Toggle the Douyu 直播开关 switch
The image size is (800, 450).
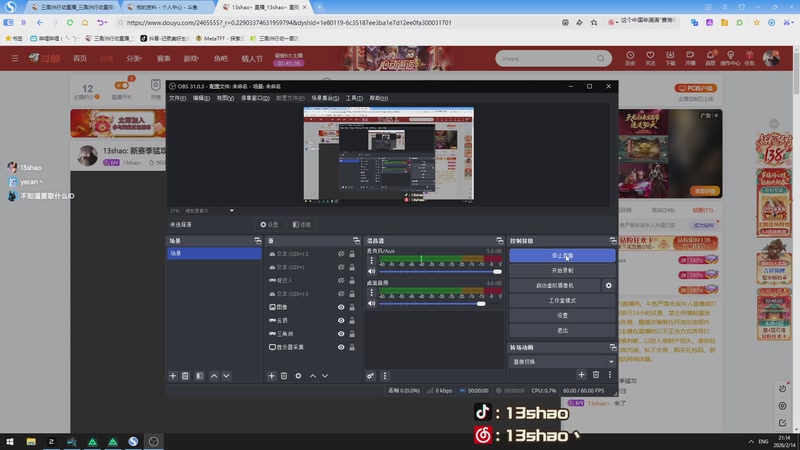[122, 86]
